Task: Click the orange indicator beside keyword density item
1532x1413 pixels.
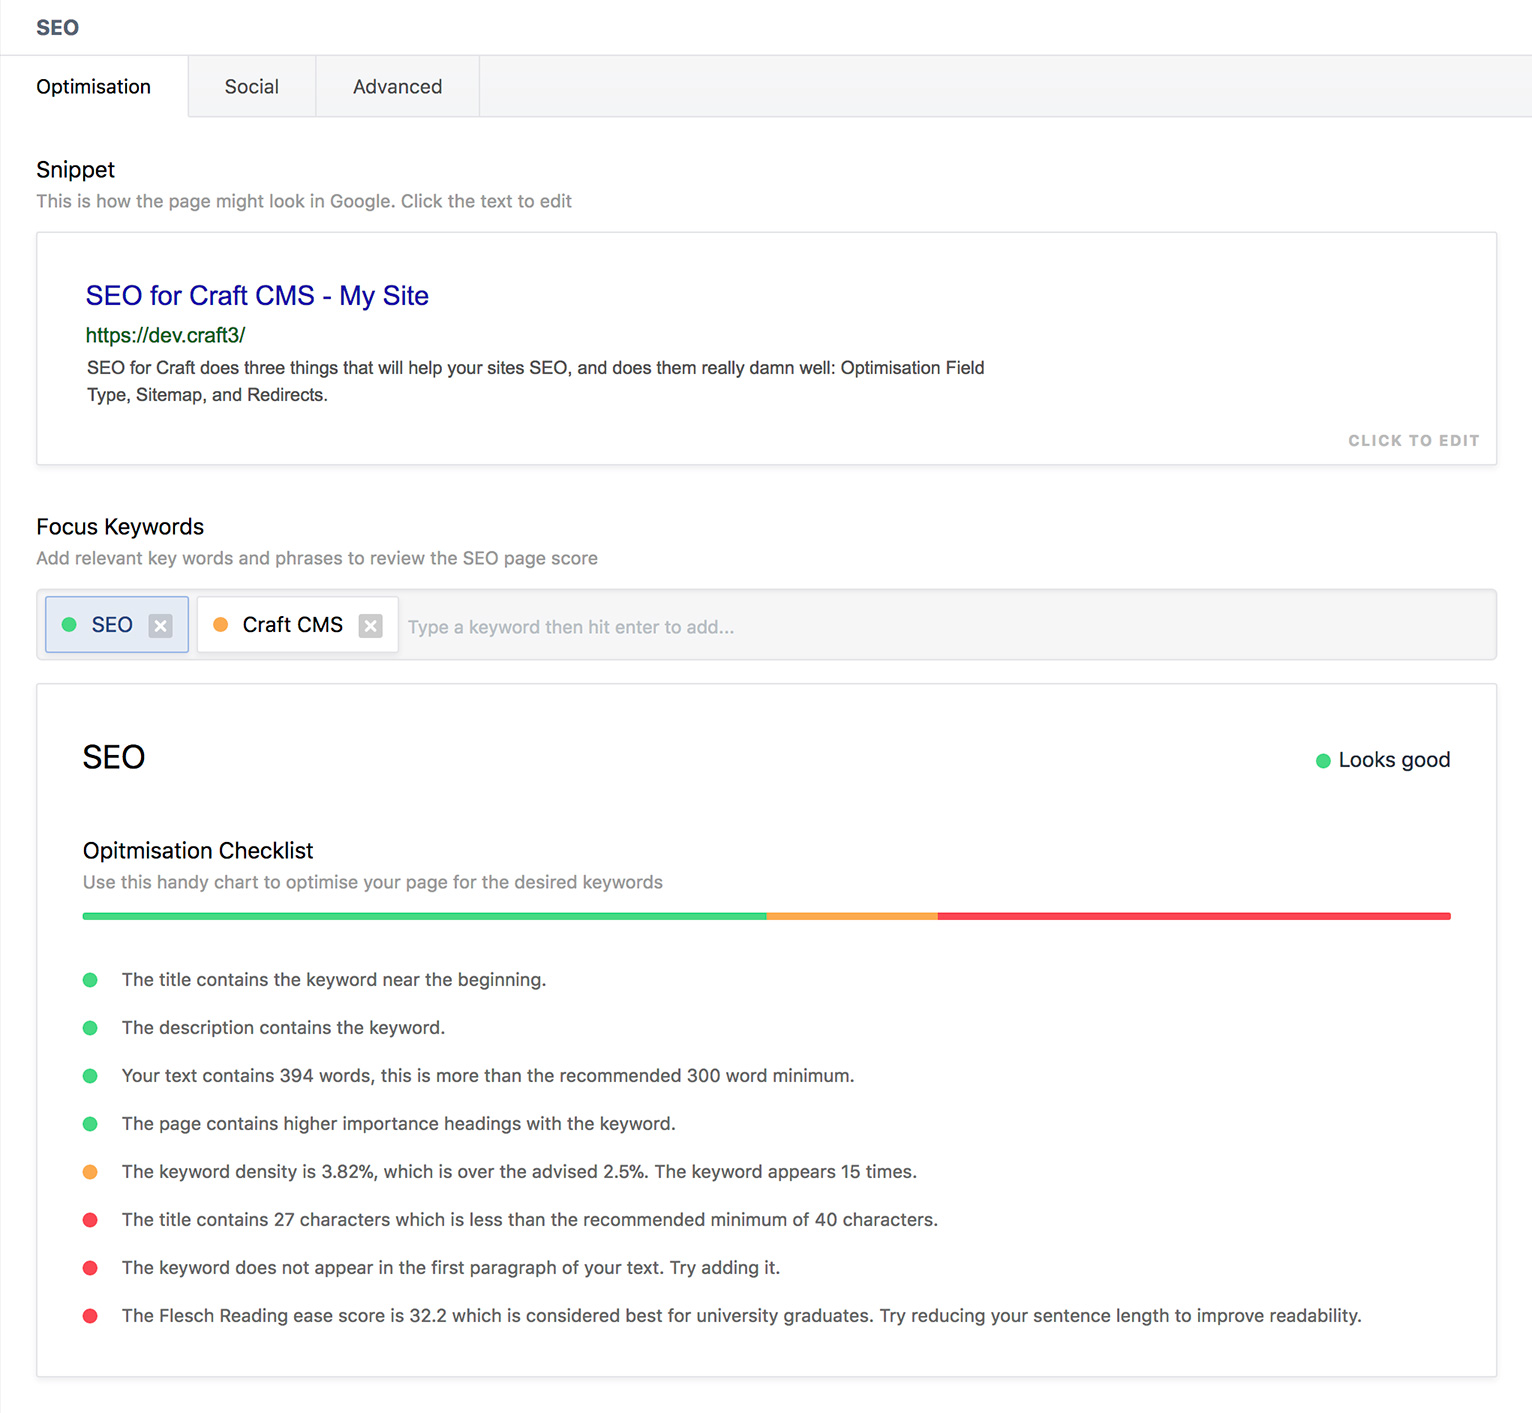Action: [x=91, y=1171]
